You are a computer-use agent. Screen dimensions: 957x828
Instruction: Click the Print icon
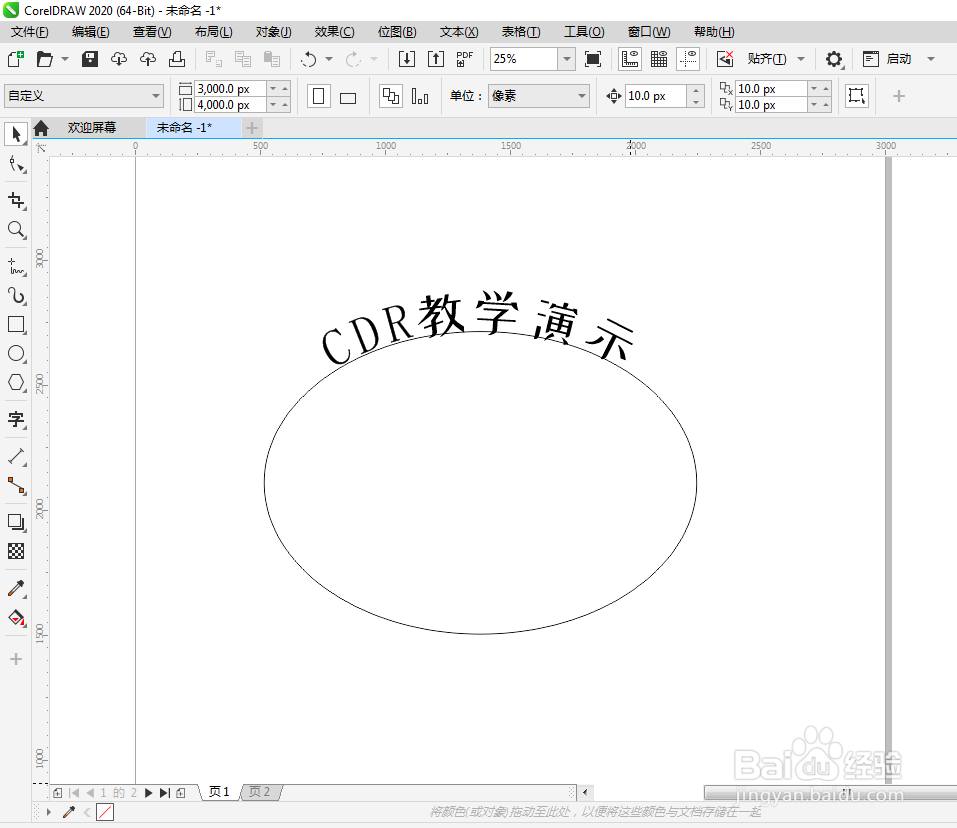click(177, 59)
